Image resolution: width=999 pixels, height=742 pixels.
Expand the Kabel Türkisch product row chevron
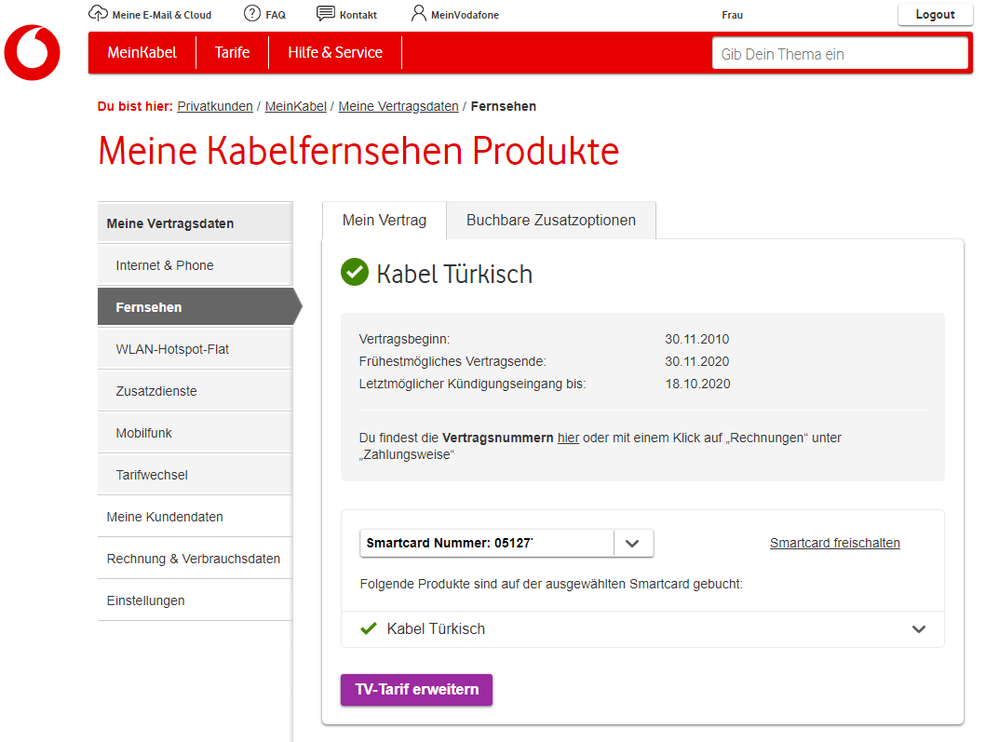coord(918,629)
